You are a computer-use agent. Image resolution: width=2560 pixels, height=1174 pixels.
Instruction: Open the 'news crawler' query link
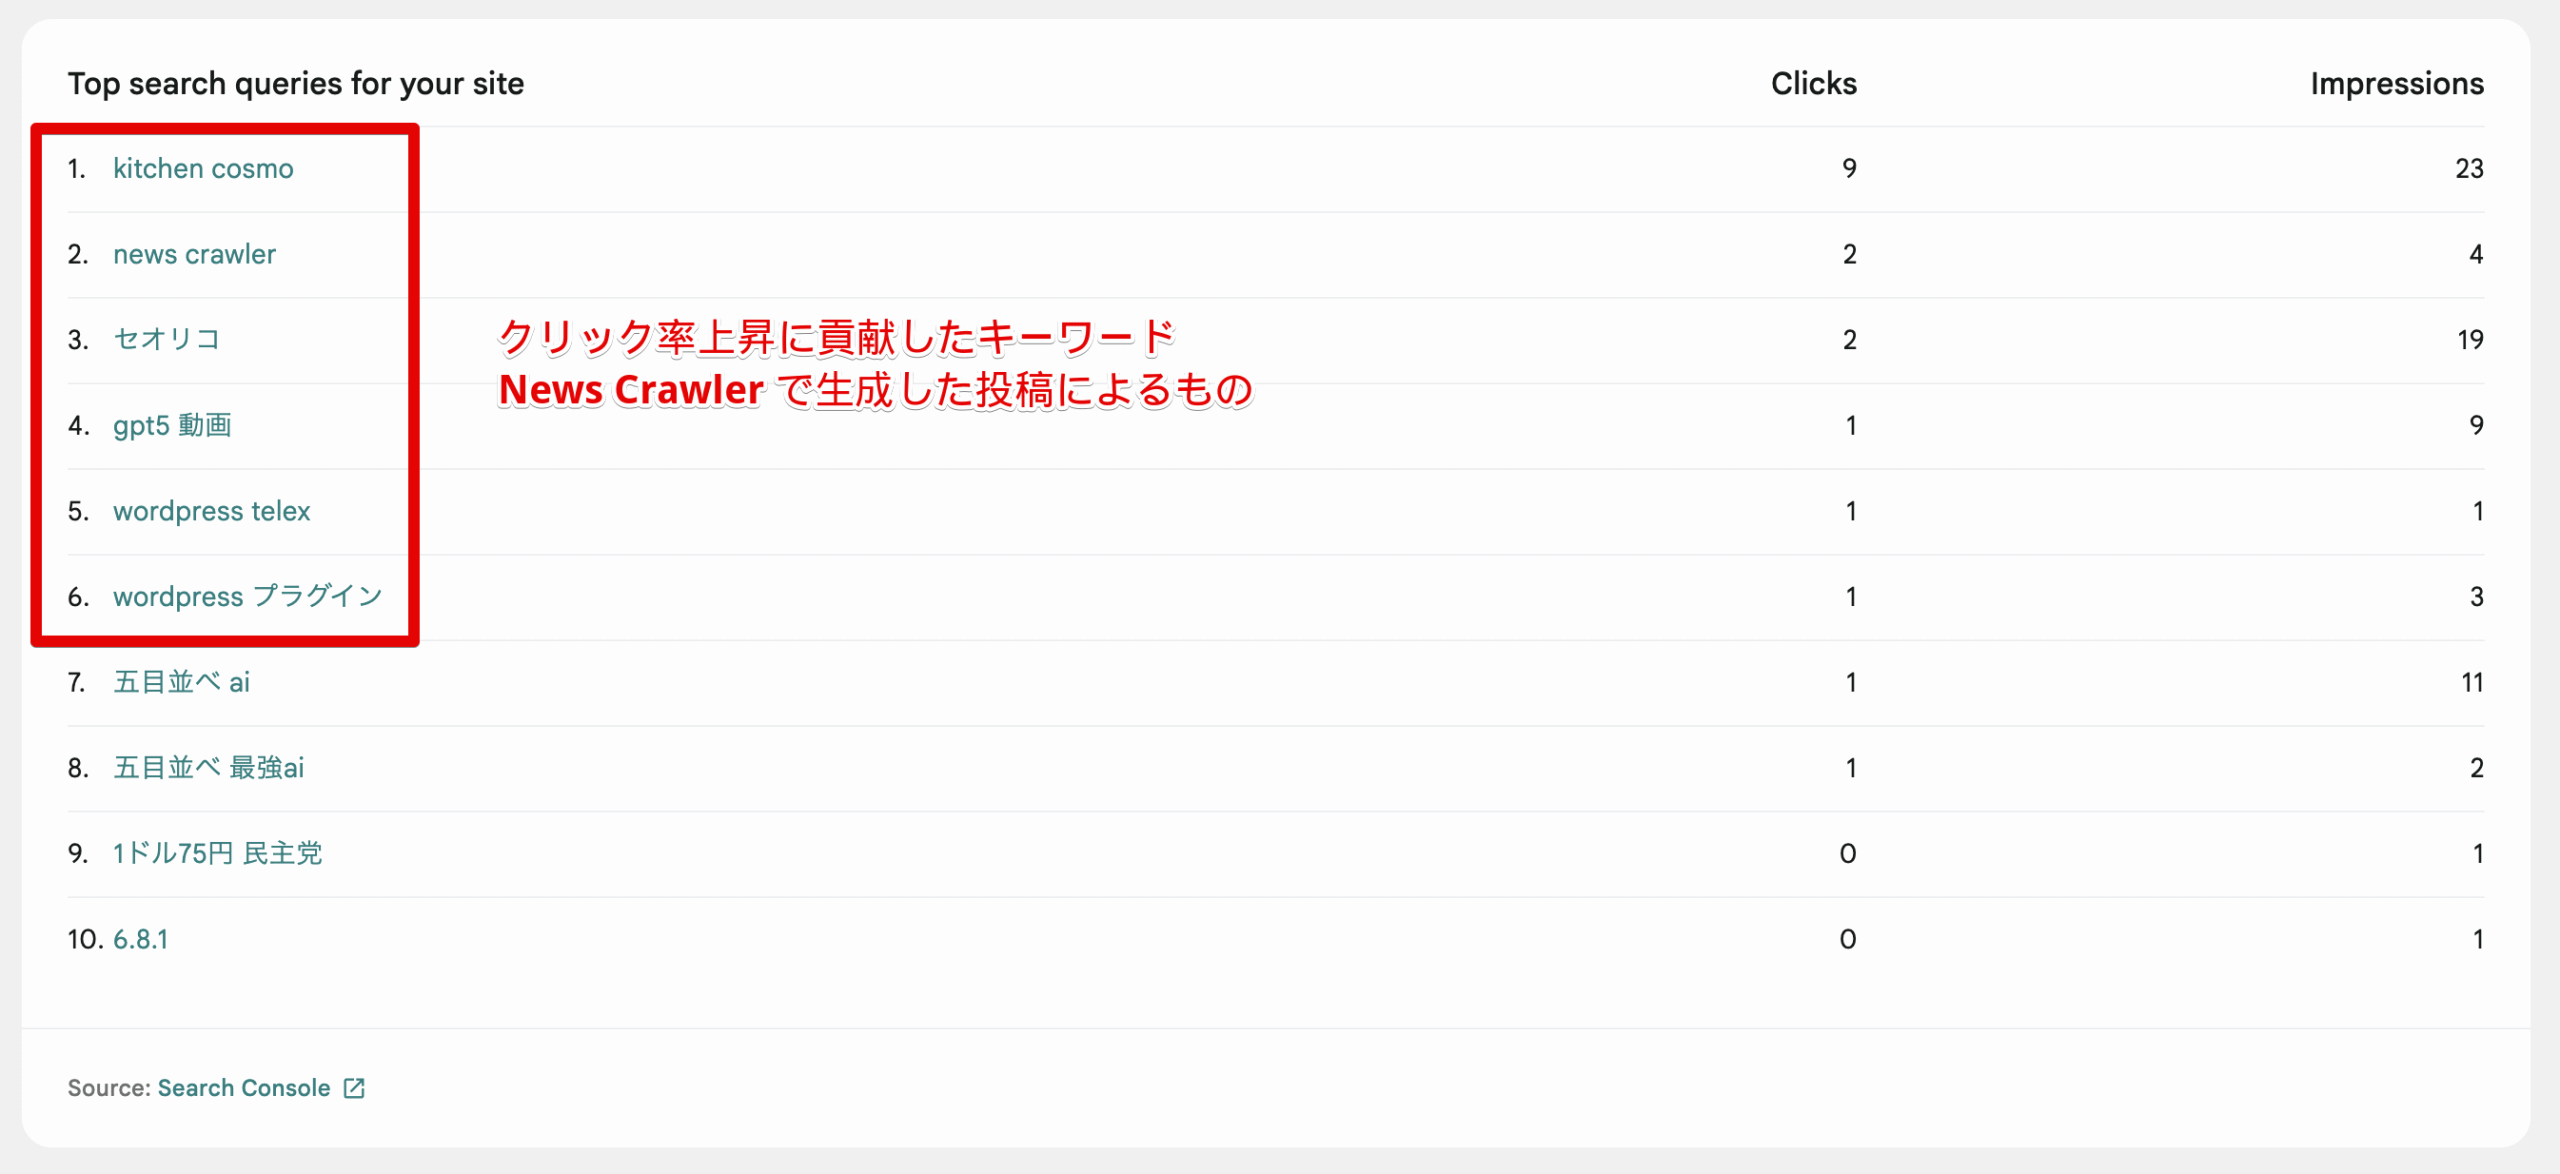pyautogui.click(x=194, y=254)
